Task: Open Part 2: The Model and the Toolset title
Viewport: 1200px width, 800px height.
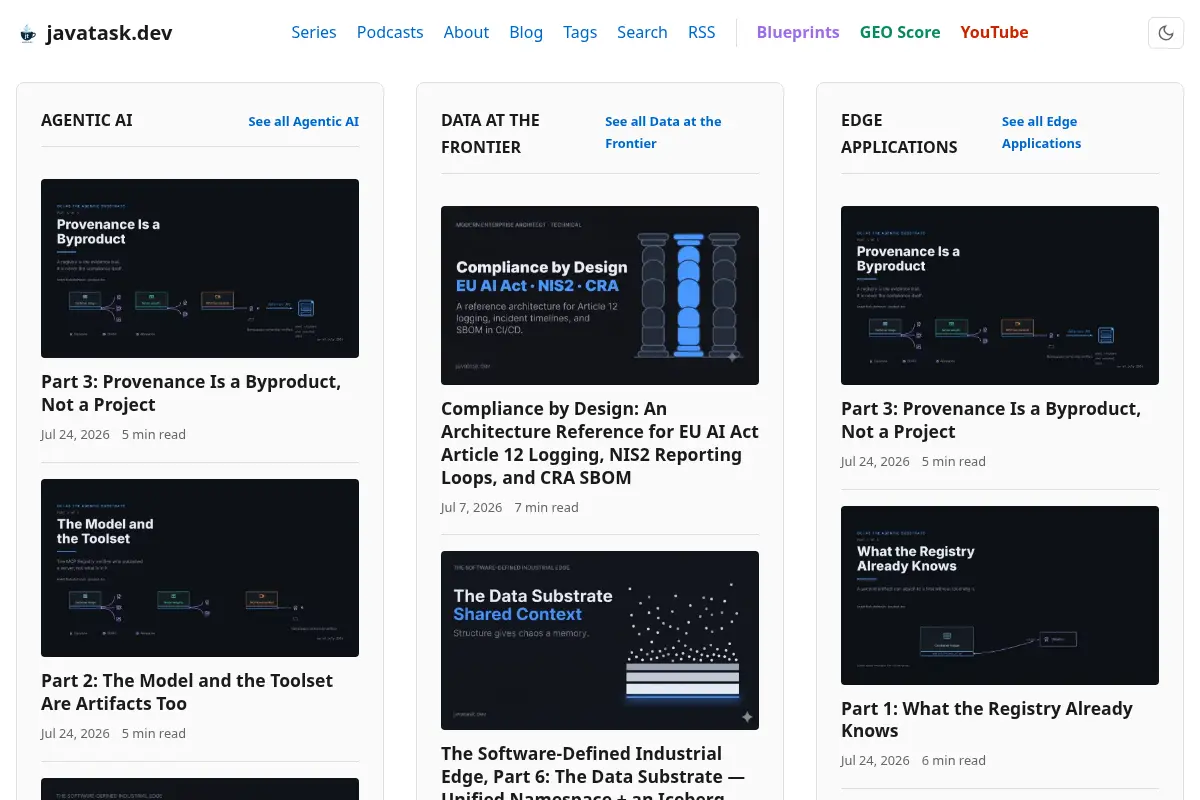Action: [187, 692]
